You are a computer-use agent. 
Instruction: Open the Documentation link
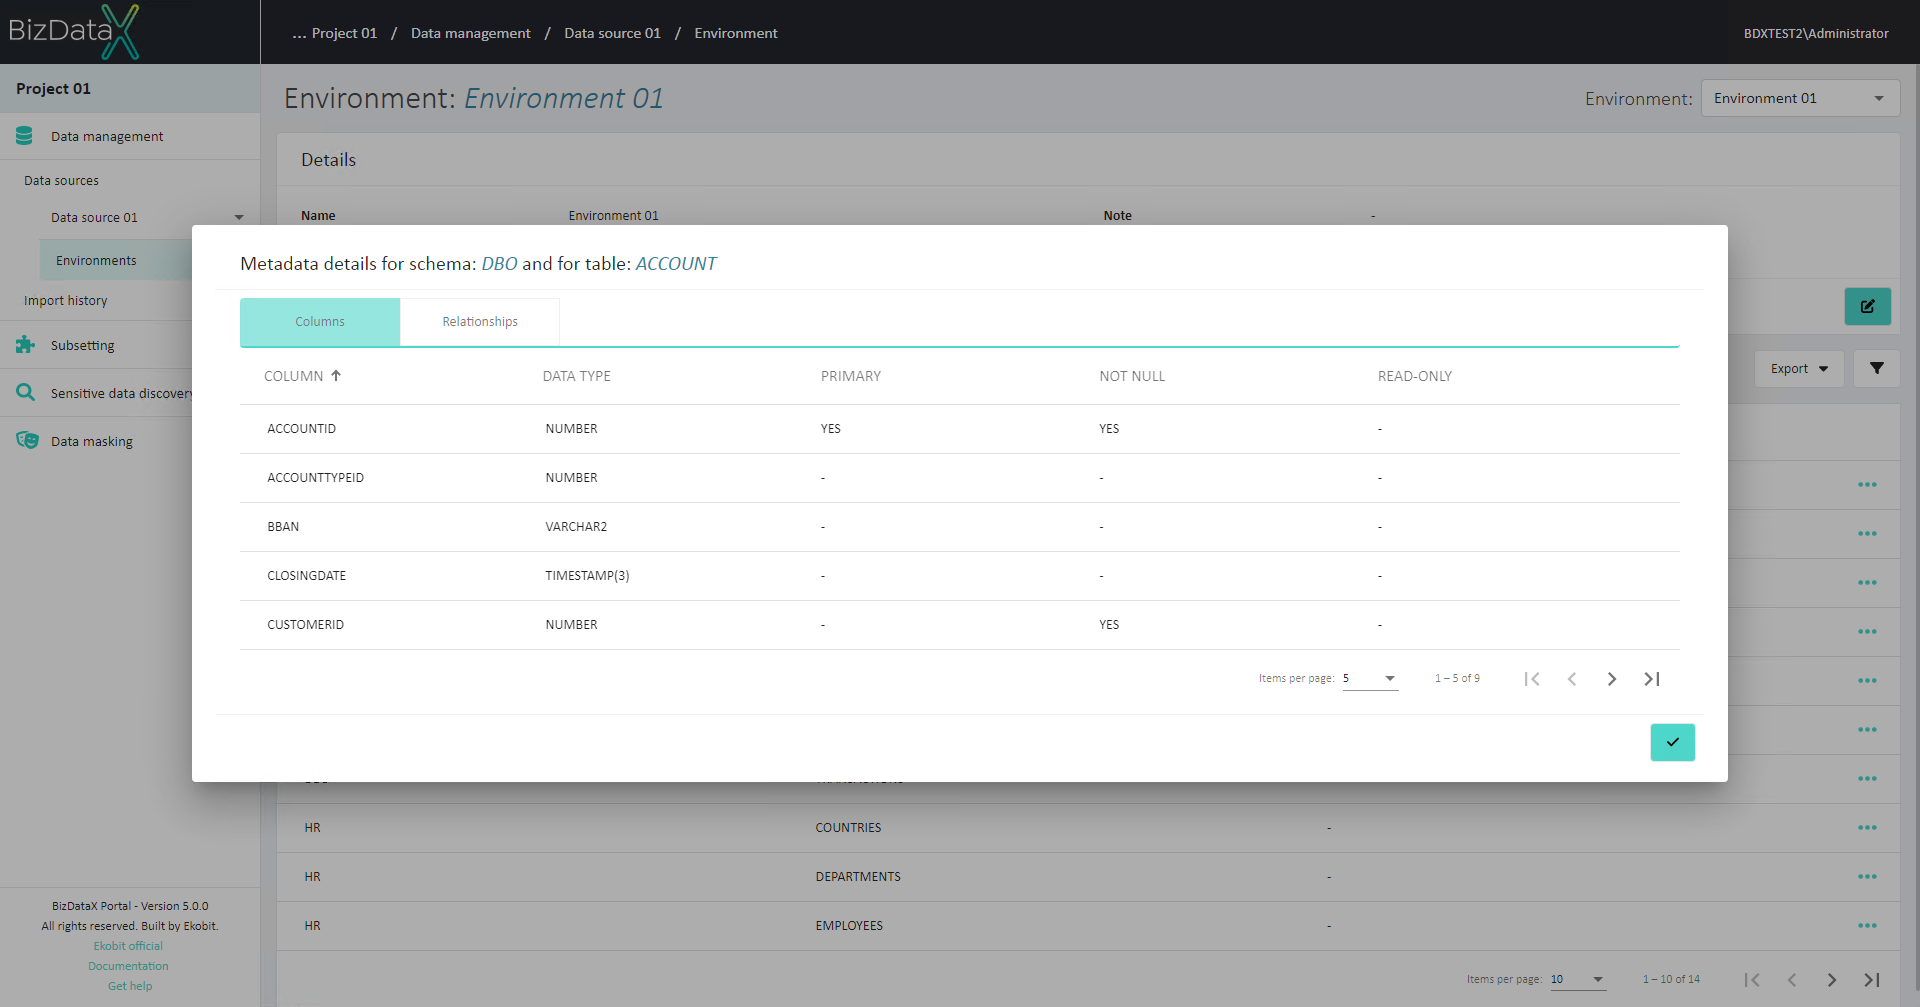click(x=128, y=966)
